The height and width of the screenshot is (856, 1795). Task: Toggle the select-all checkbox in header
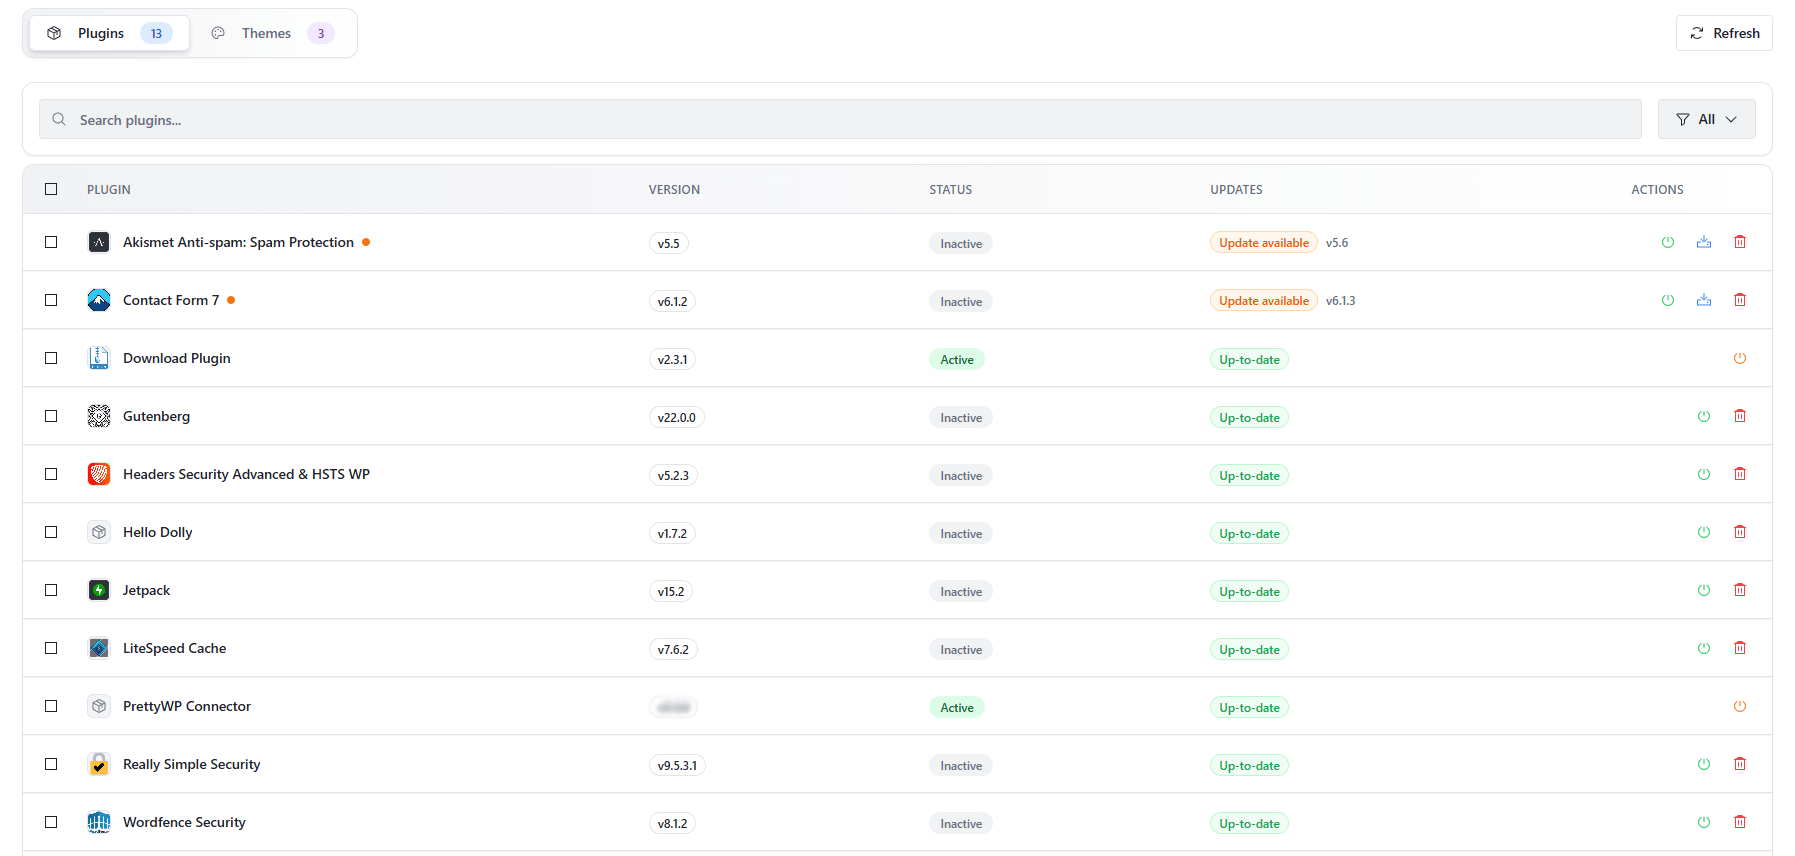(51, 189)
